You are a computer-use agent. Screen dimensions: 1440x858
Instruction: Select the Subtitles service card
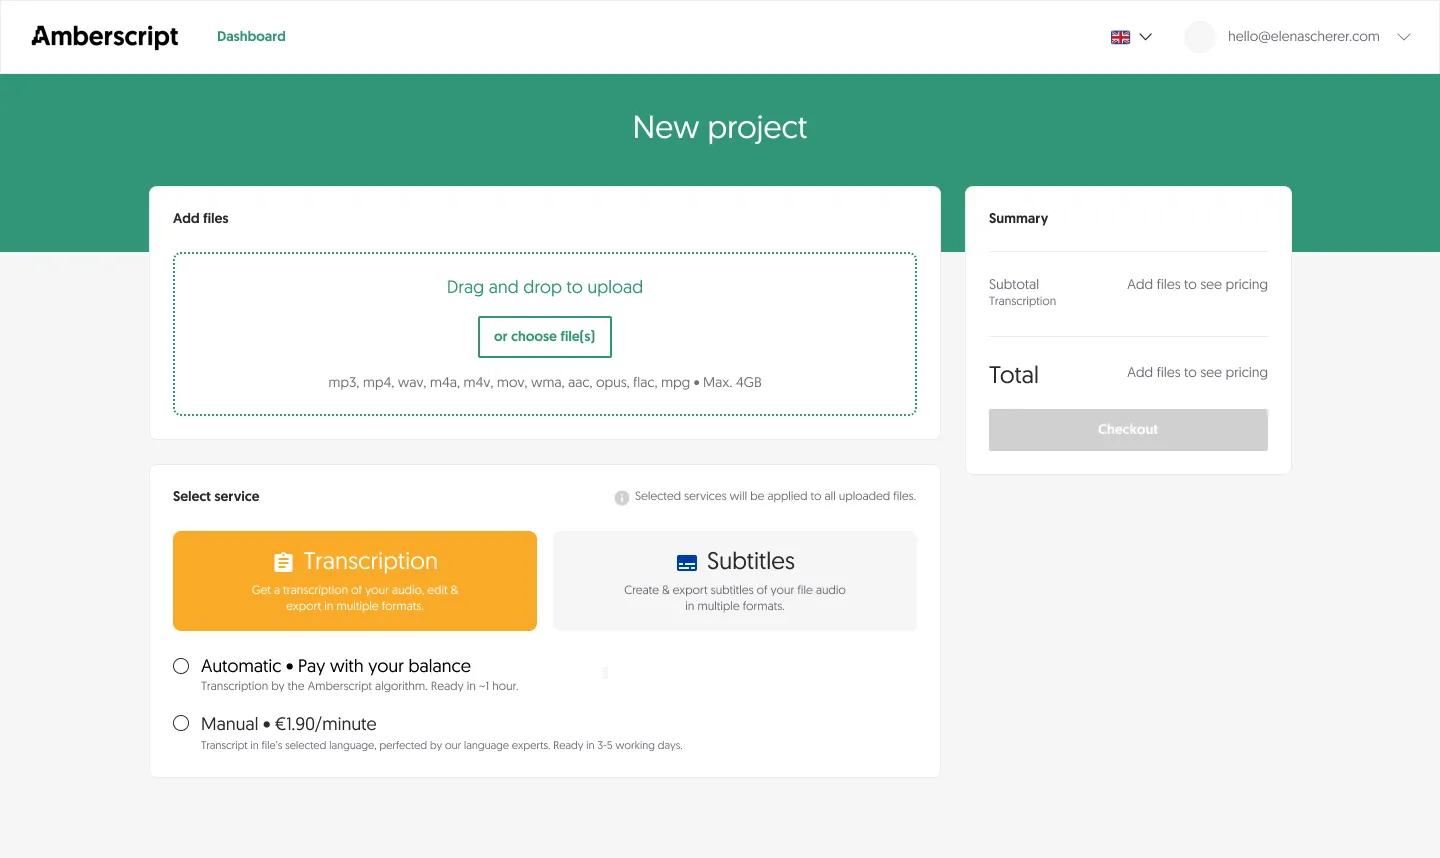735,581
